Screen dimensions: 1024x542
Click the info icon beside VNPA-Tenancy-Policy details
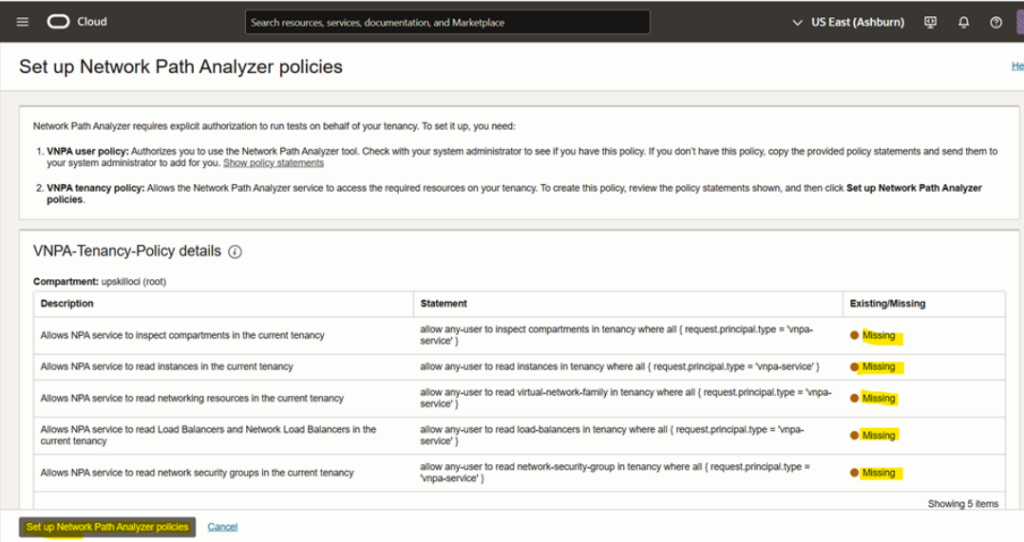[x=235, y=252]
